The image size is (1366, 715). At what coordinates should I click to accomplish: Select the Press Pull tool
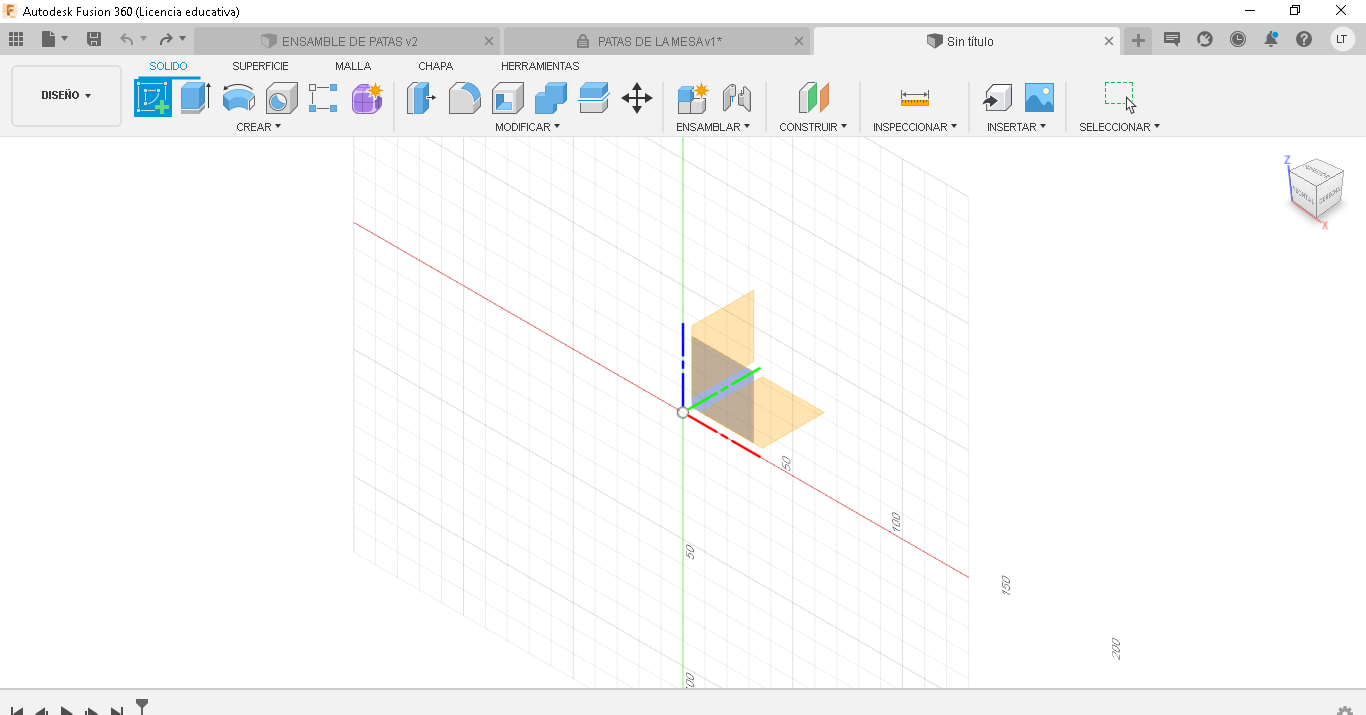[421, 98]
